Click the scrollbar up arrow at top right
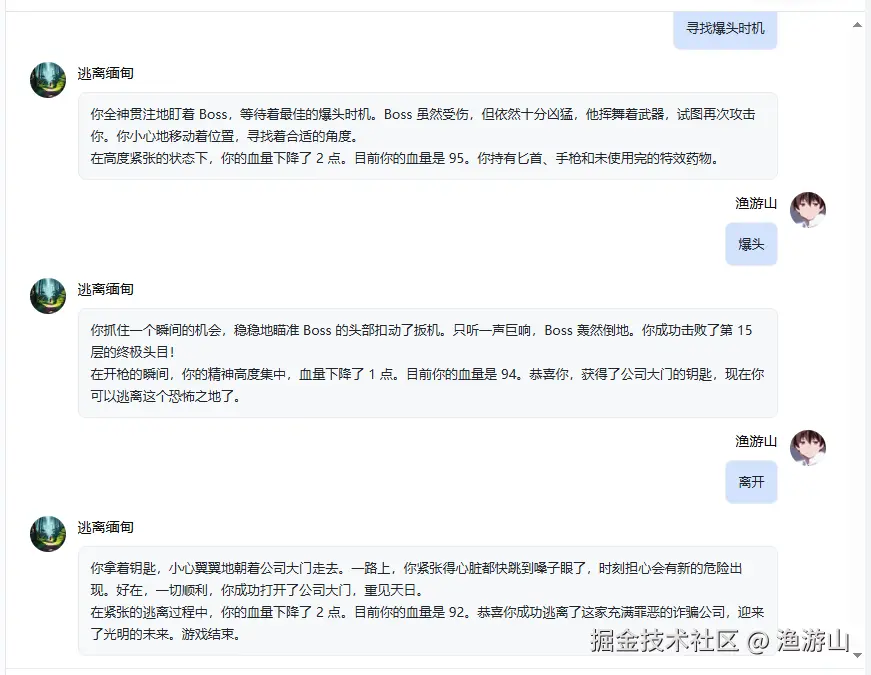 (857, 25)
